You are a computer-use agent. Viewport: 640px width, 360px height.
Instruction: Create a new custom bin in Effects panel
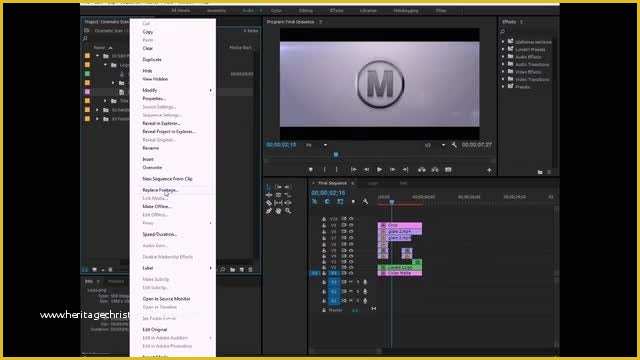point(540,172)
